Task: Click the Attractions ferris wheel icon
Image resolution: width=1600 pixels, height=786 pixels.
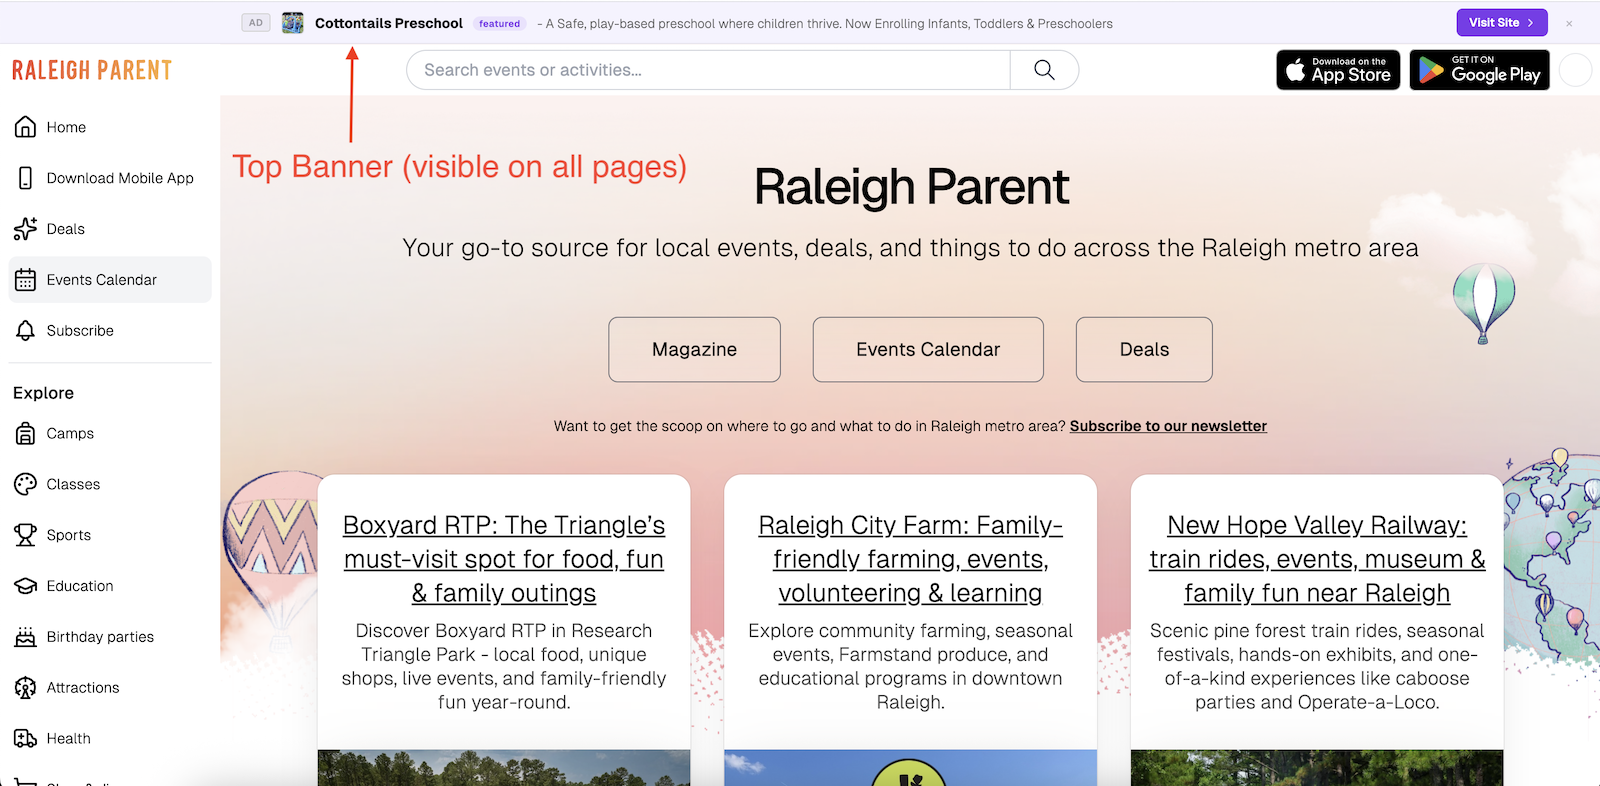Action: click(x=25, y=688)
